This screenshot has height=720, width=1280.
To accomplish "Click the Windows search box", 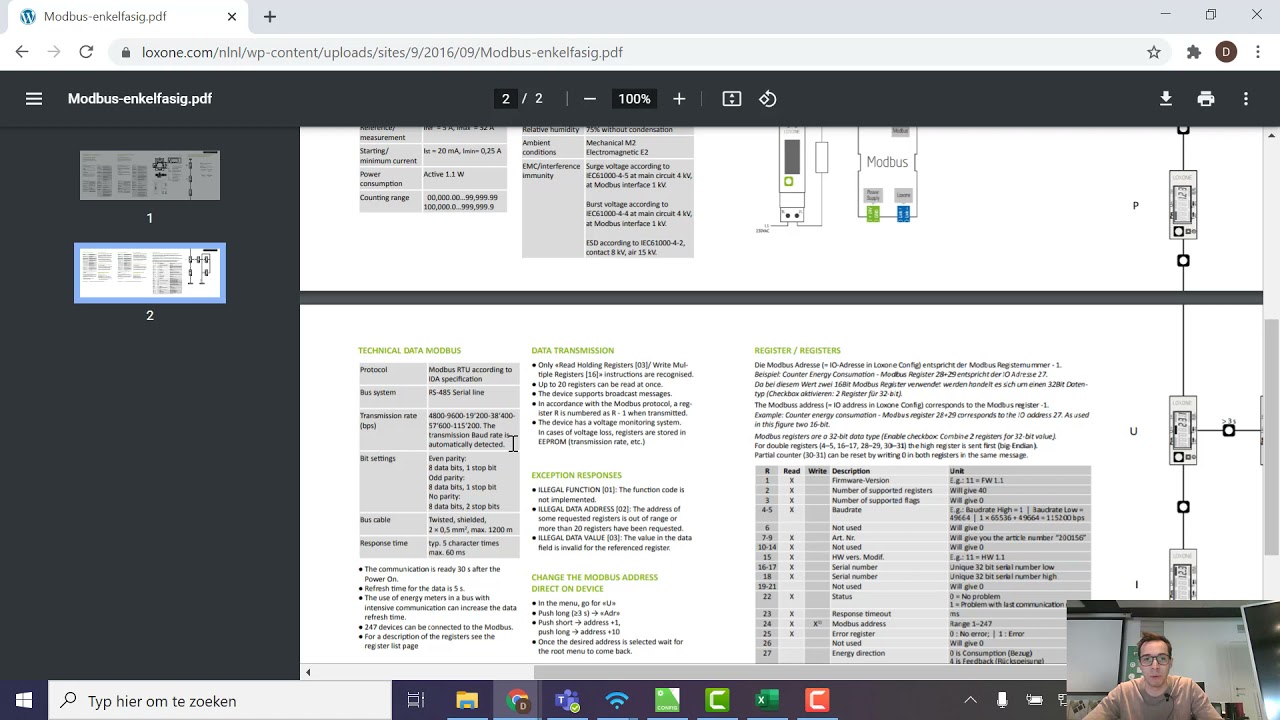I will click(220, 700).
